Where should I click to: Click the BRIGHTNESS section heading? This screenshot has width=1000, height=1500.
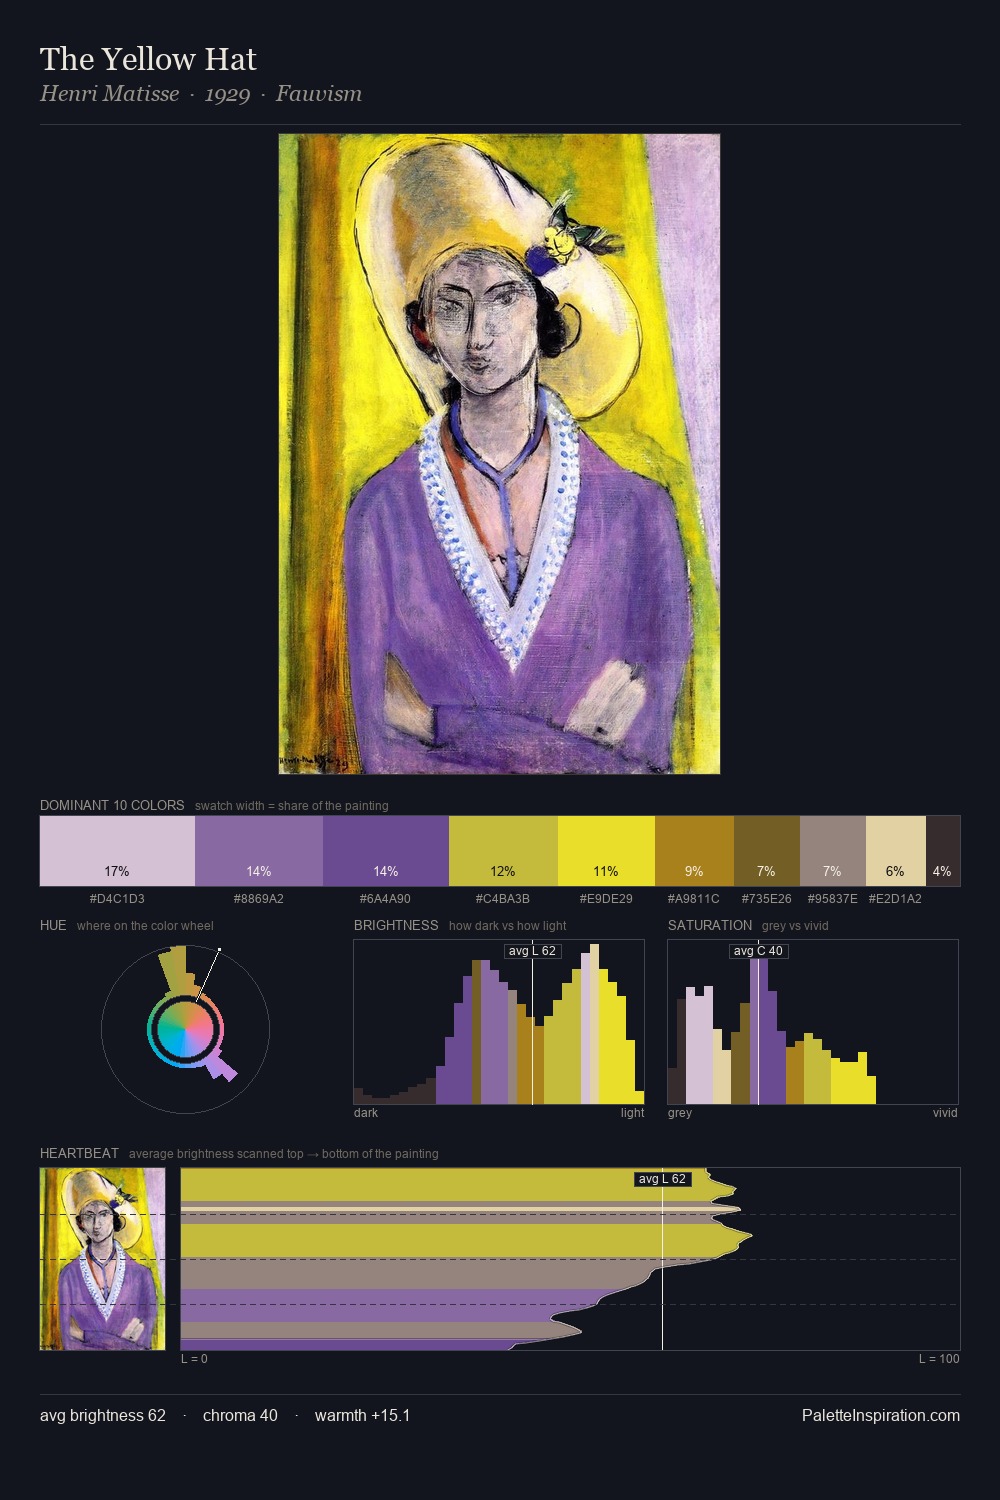pos(396,925)
